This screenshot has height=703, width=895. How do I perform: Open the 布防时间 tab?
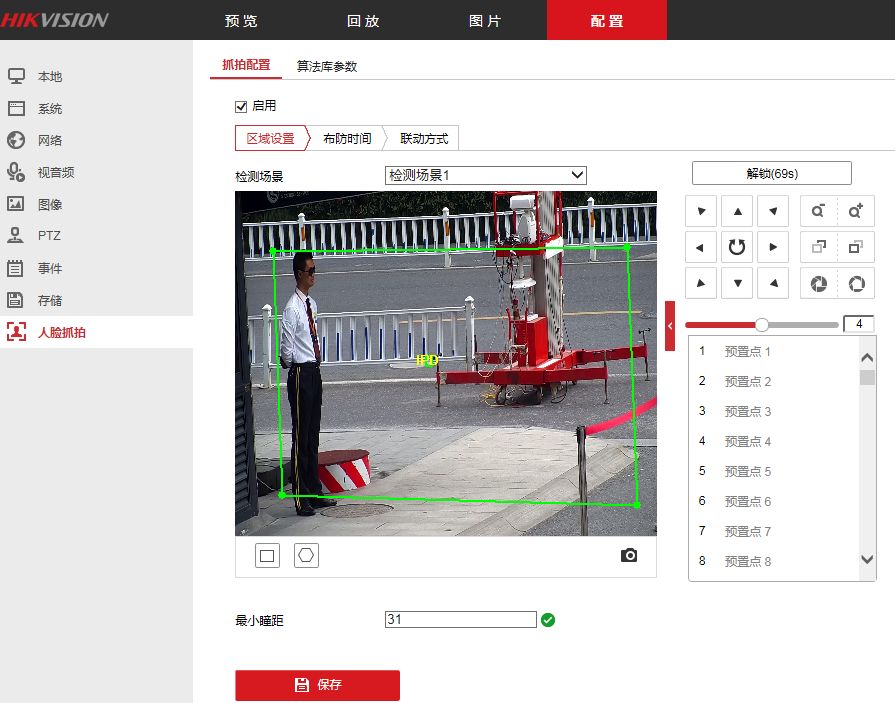pos(347,139)
